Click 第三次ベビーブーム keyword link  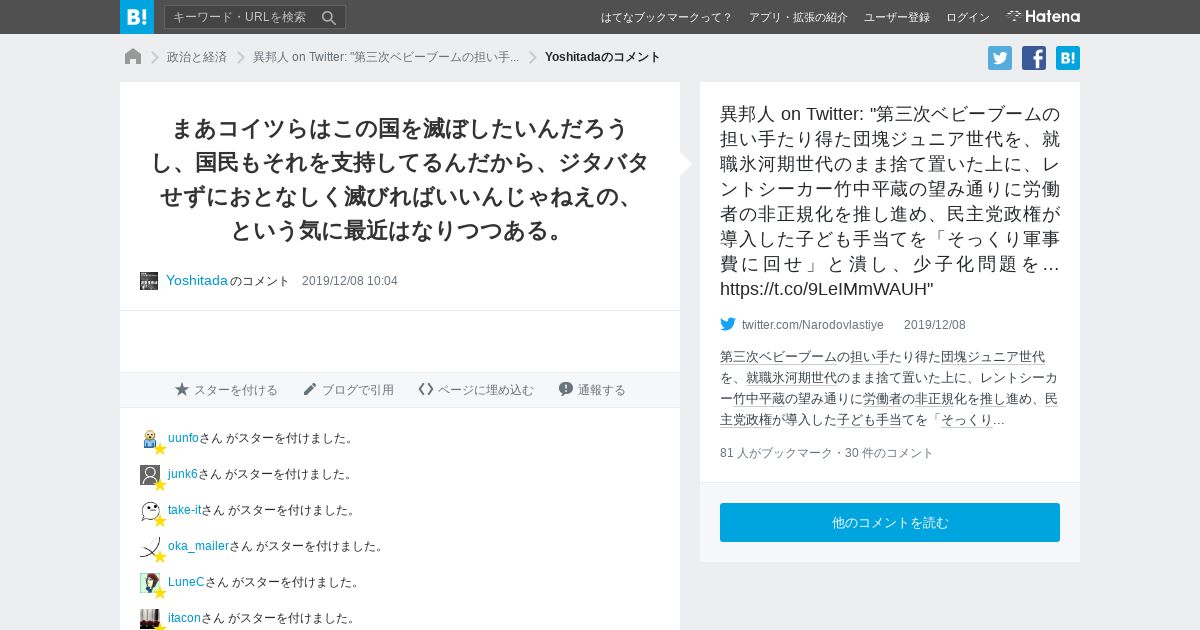778,357
